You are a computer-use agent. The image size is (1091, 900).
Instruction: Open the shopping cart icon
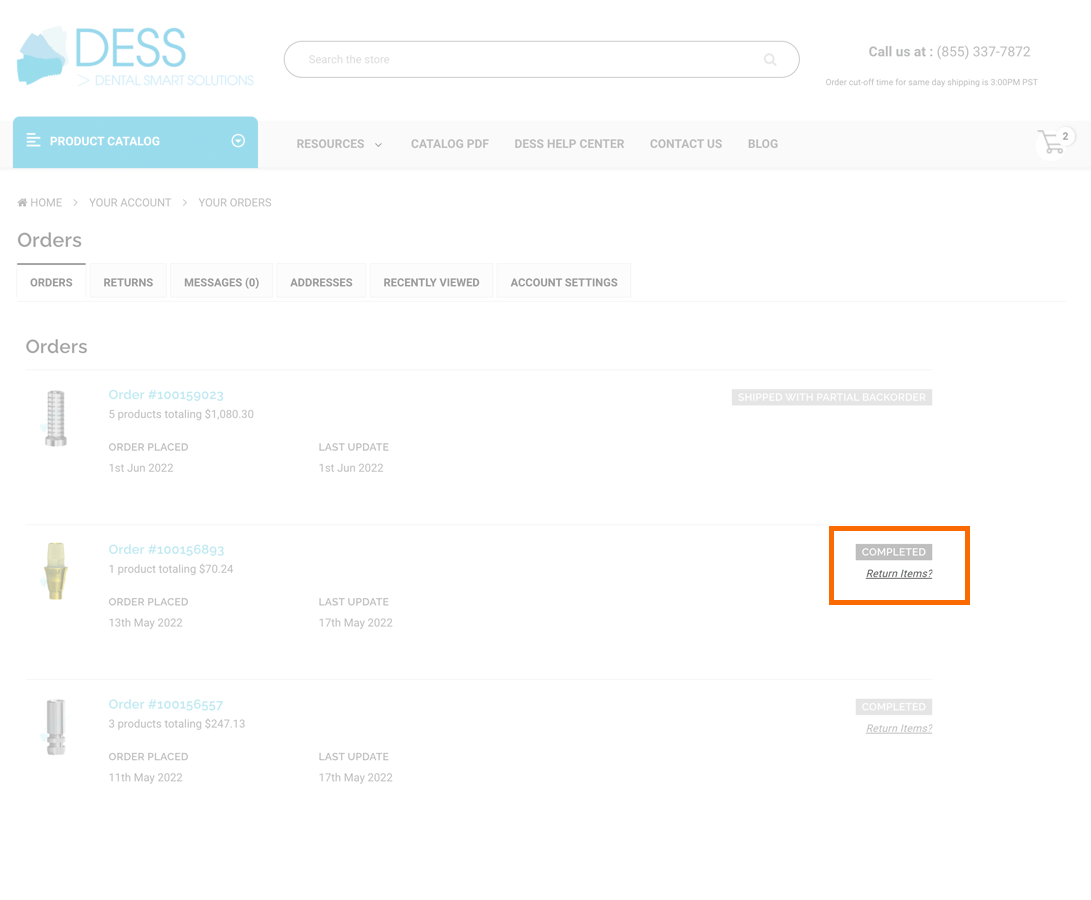click(x=1052, y=143)
